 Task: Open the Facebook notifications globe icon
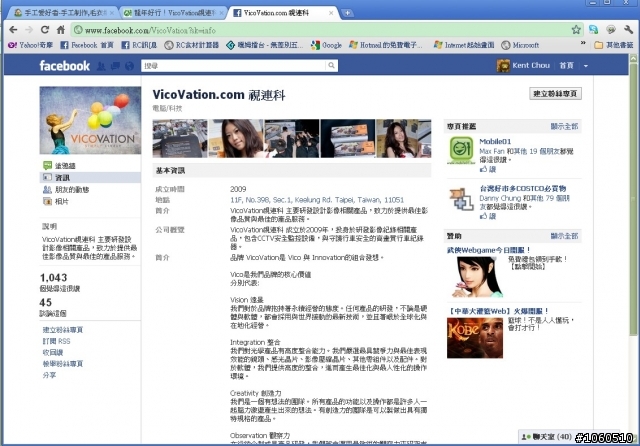coord(129,66)
